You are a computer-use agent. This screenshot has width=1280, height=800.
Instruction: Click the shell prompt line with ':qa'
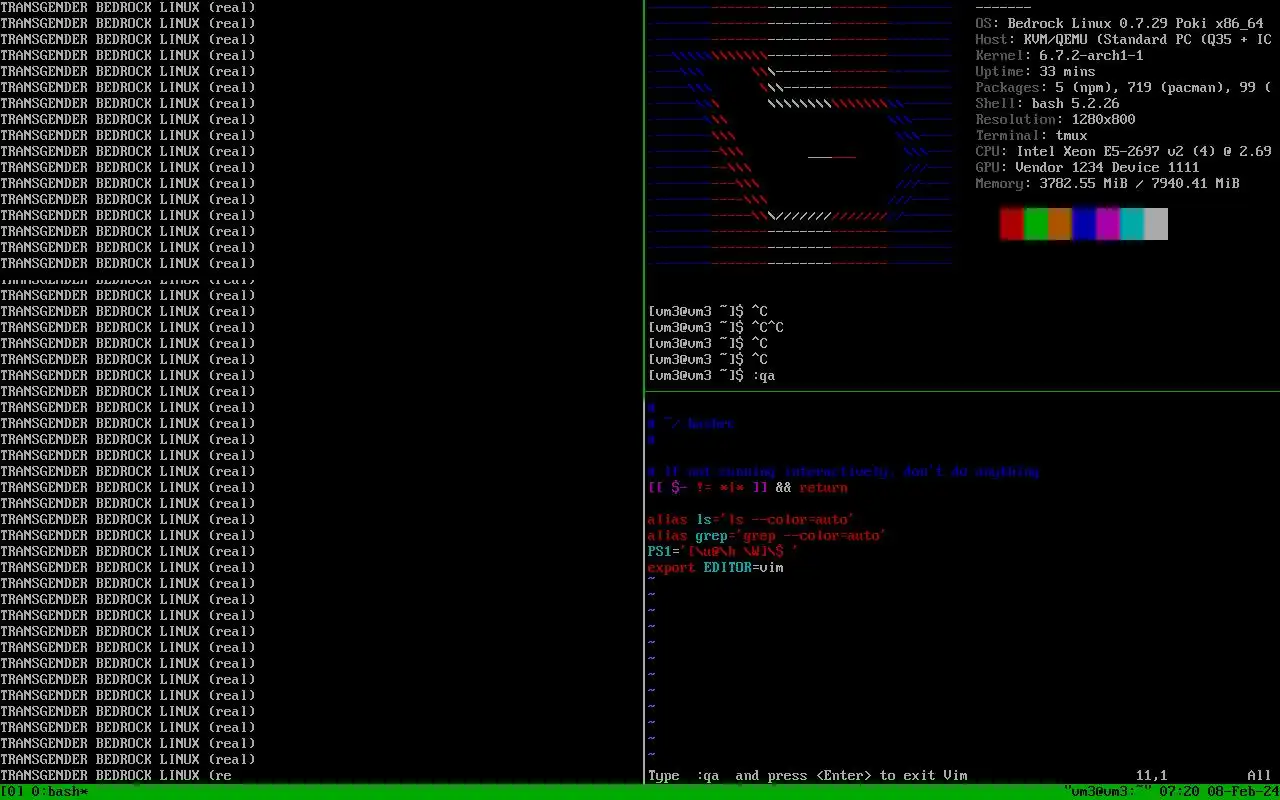click(712, 375)
